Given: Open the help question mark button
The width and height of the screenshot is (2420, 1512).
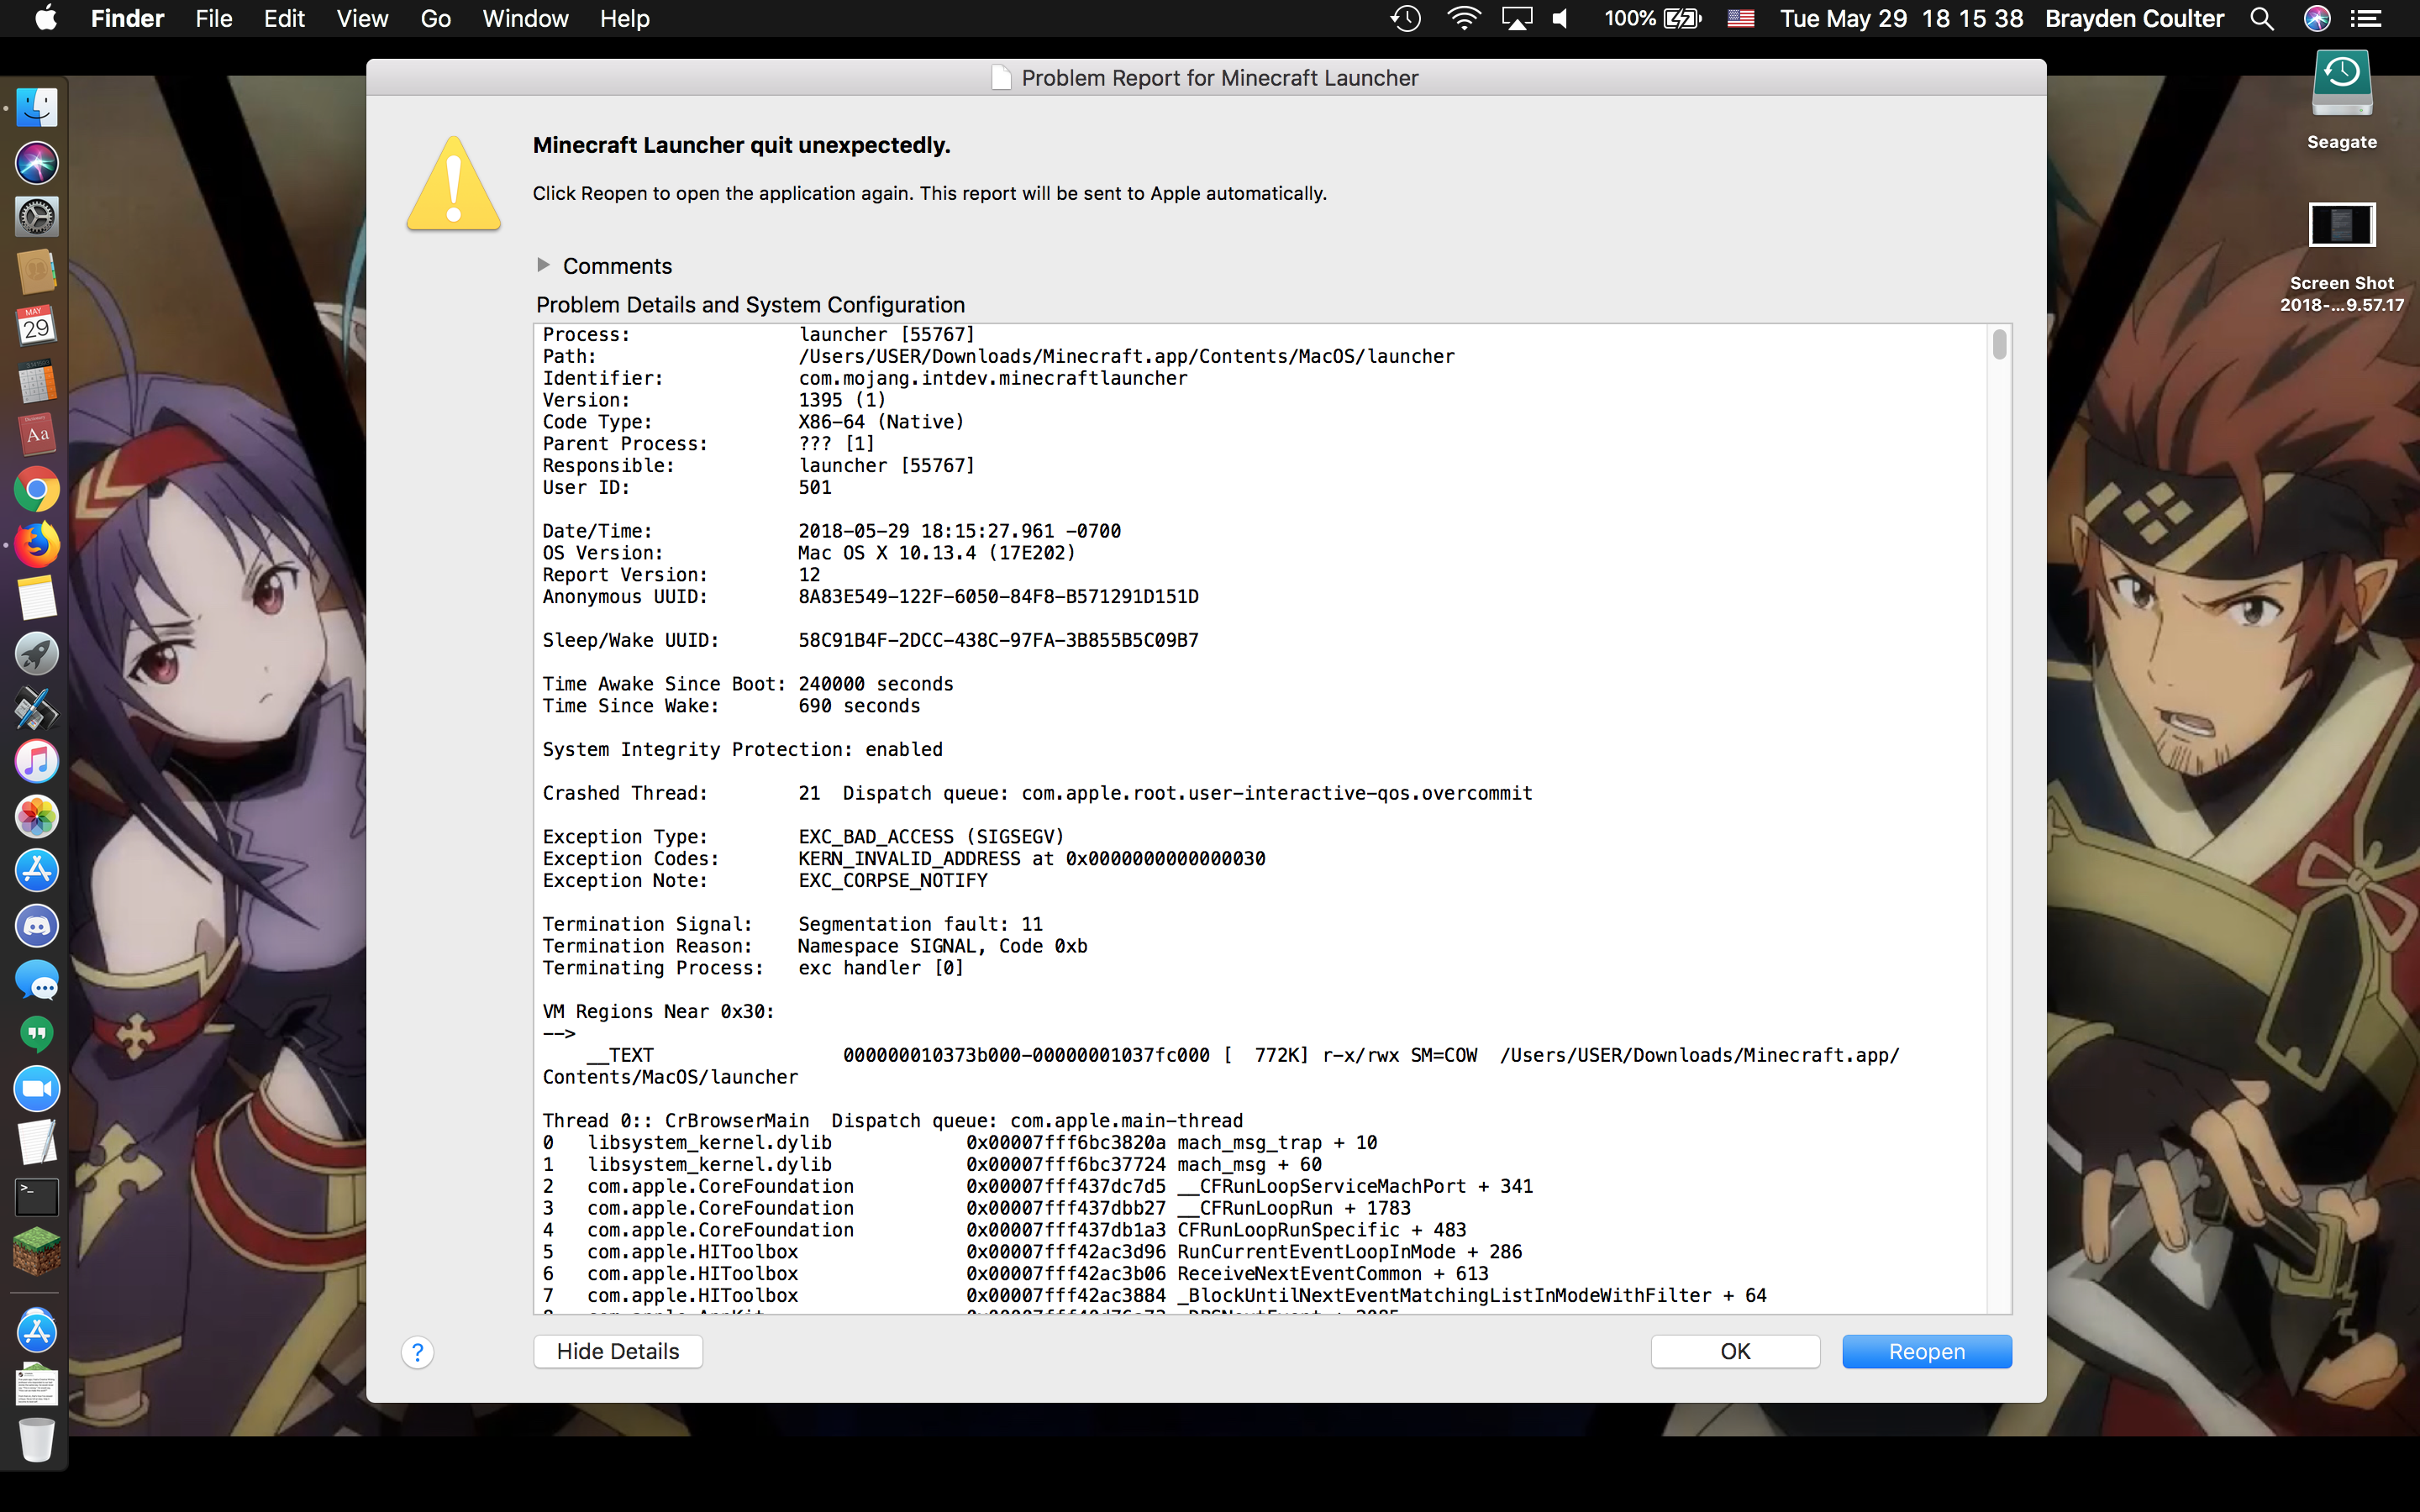Looking at the screenshot, I should coord(418,1352).
